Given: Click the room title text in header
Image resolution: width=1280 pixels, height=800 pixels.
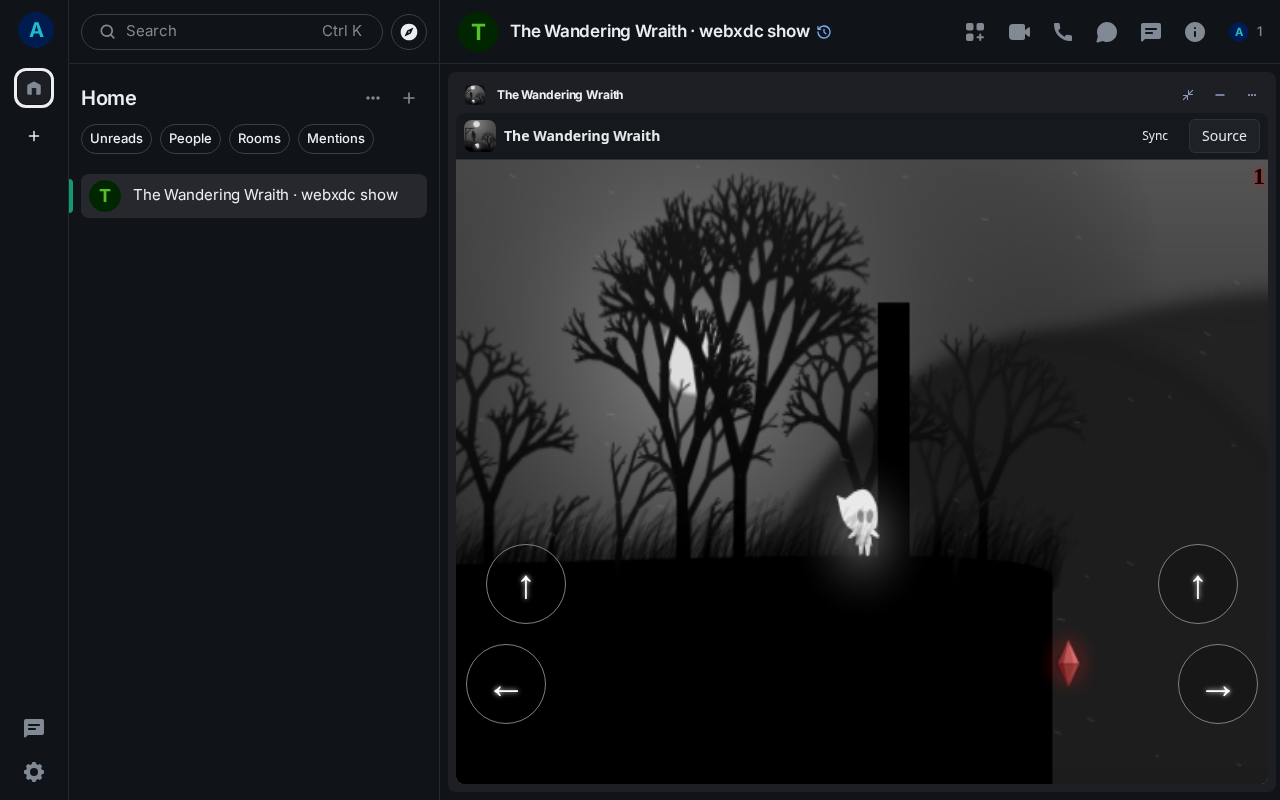Looking at the screenshot, I should [x=660, y=32].
